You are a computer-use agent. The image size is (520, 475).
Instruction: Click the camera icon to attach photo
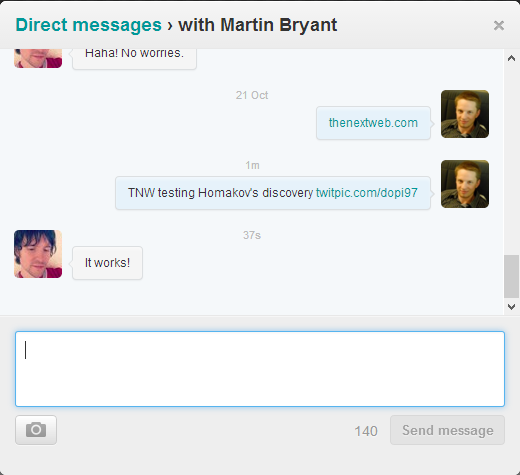coord(36,430)
